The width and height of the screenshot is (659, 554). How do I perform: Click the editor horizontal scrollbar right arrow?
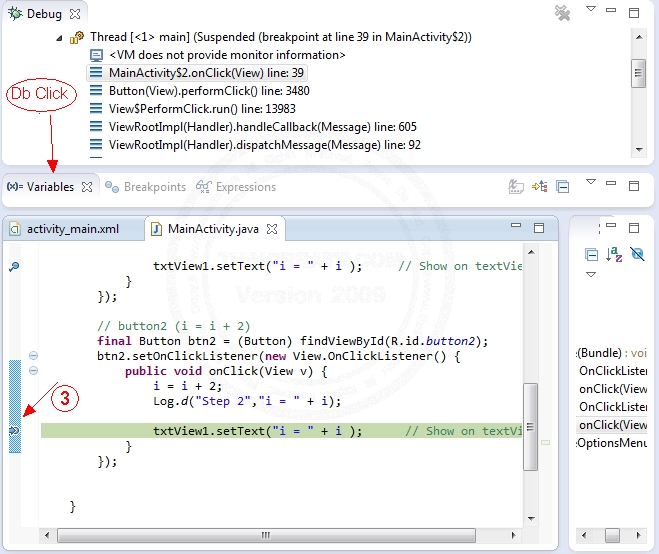coord(513,535)
